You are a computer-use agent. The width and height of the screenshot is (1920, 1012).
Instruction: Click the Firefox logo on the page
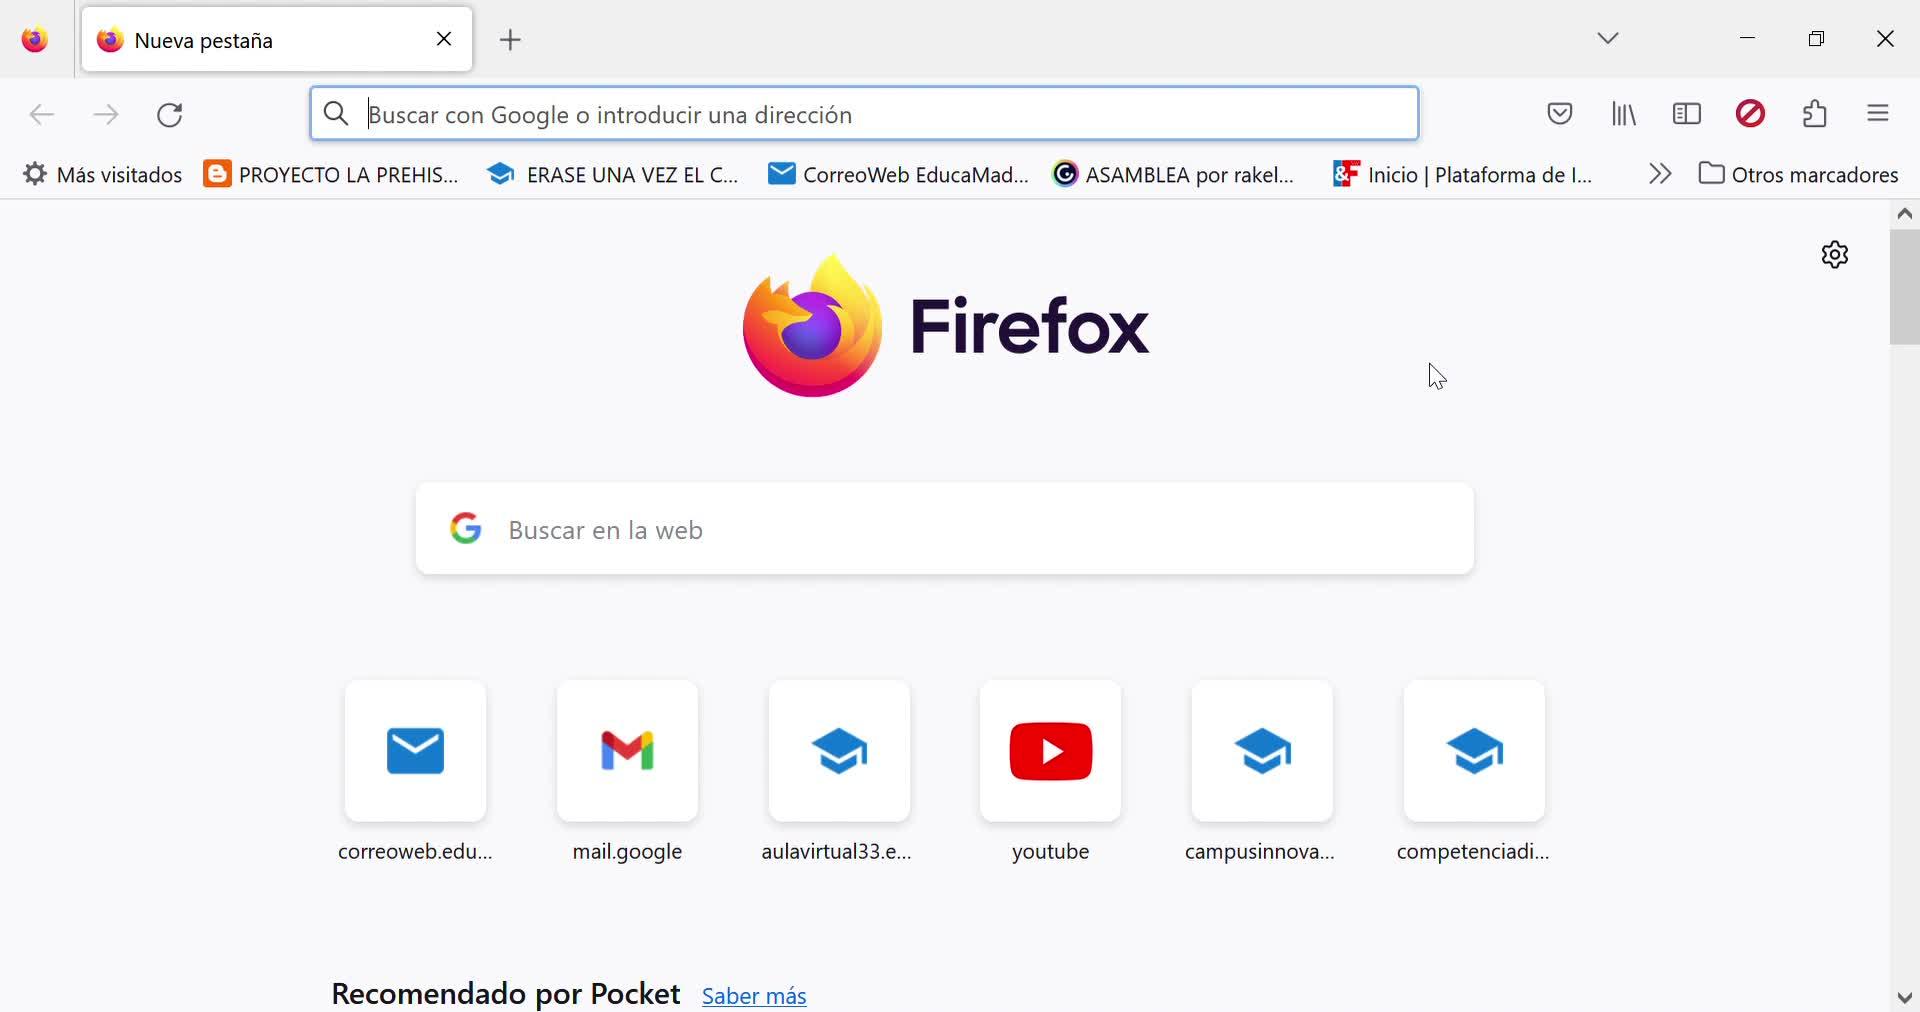coord(946,326)
